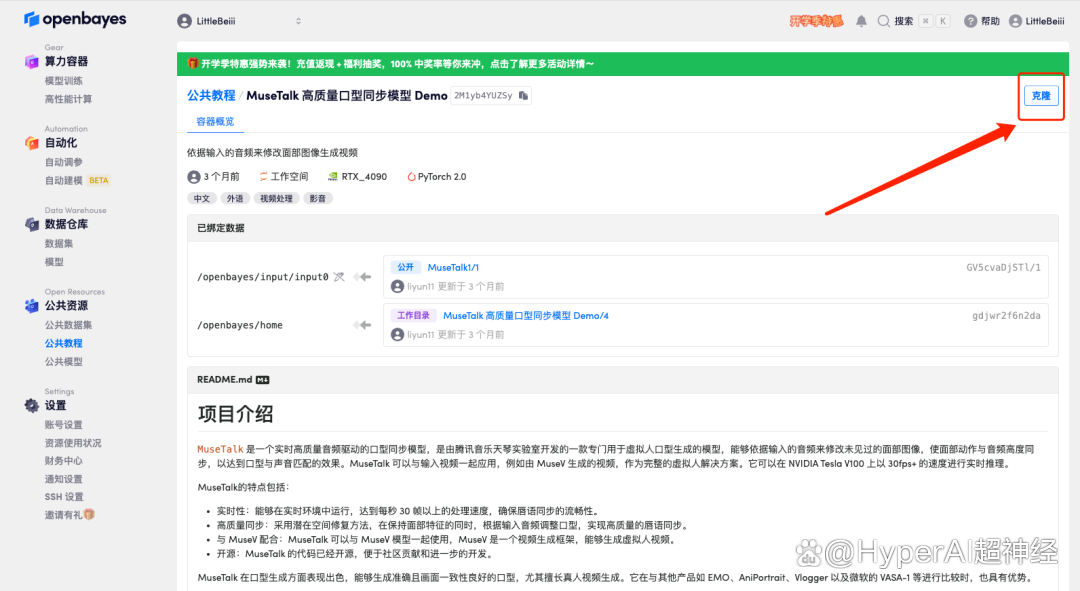Click the 工作目录 badge

[413, 315]
